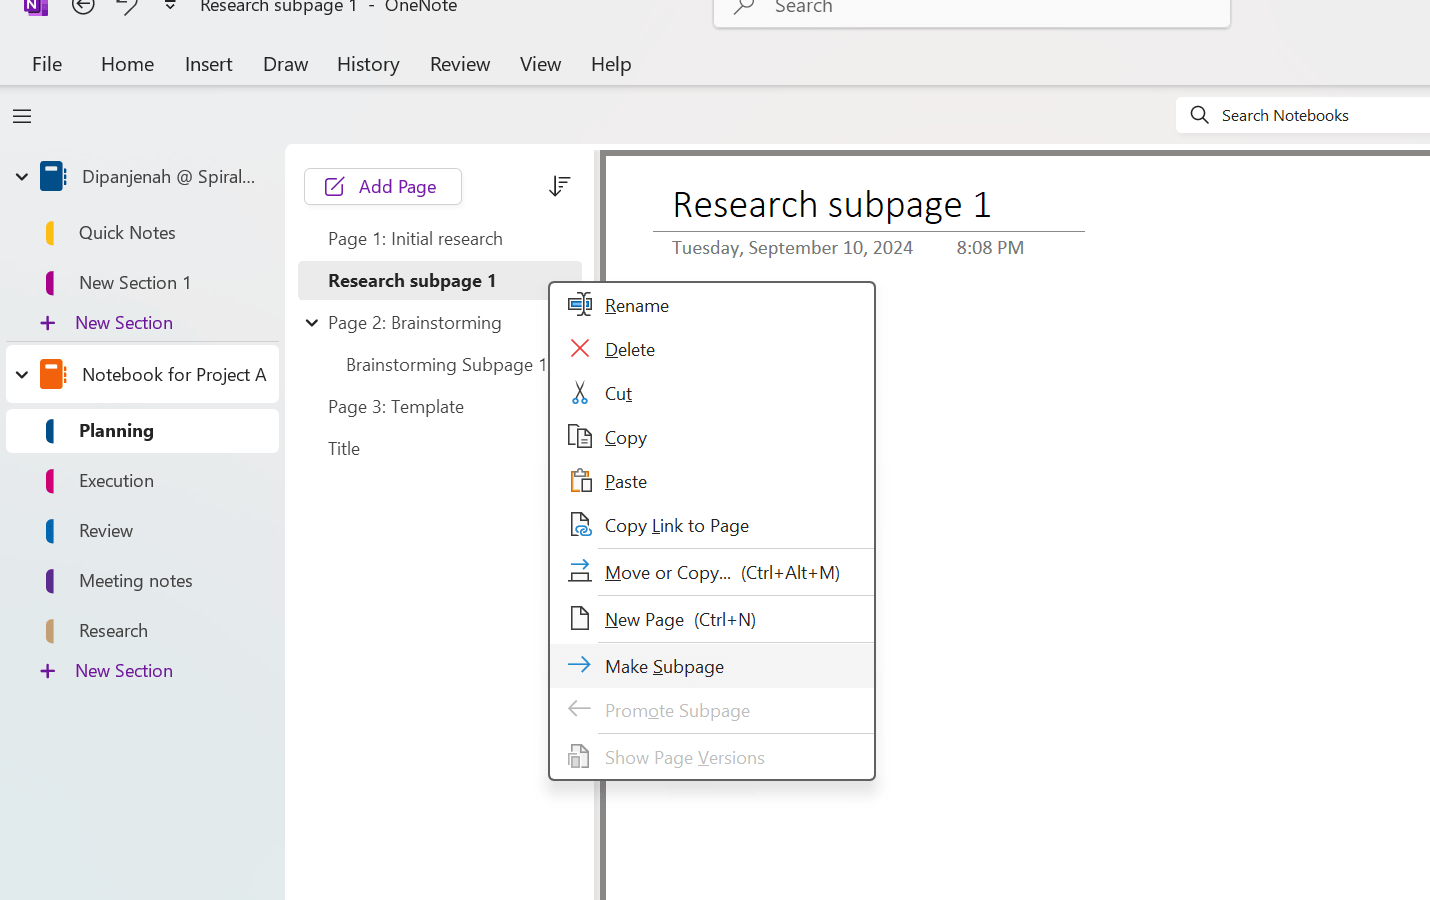Collapse the Dipanjenah notebook chevron
1430x900 pixels.
click(21, 176)
